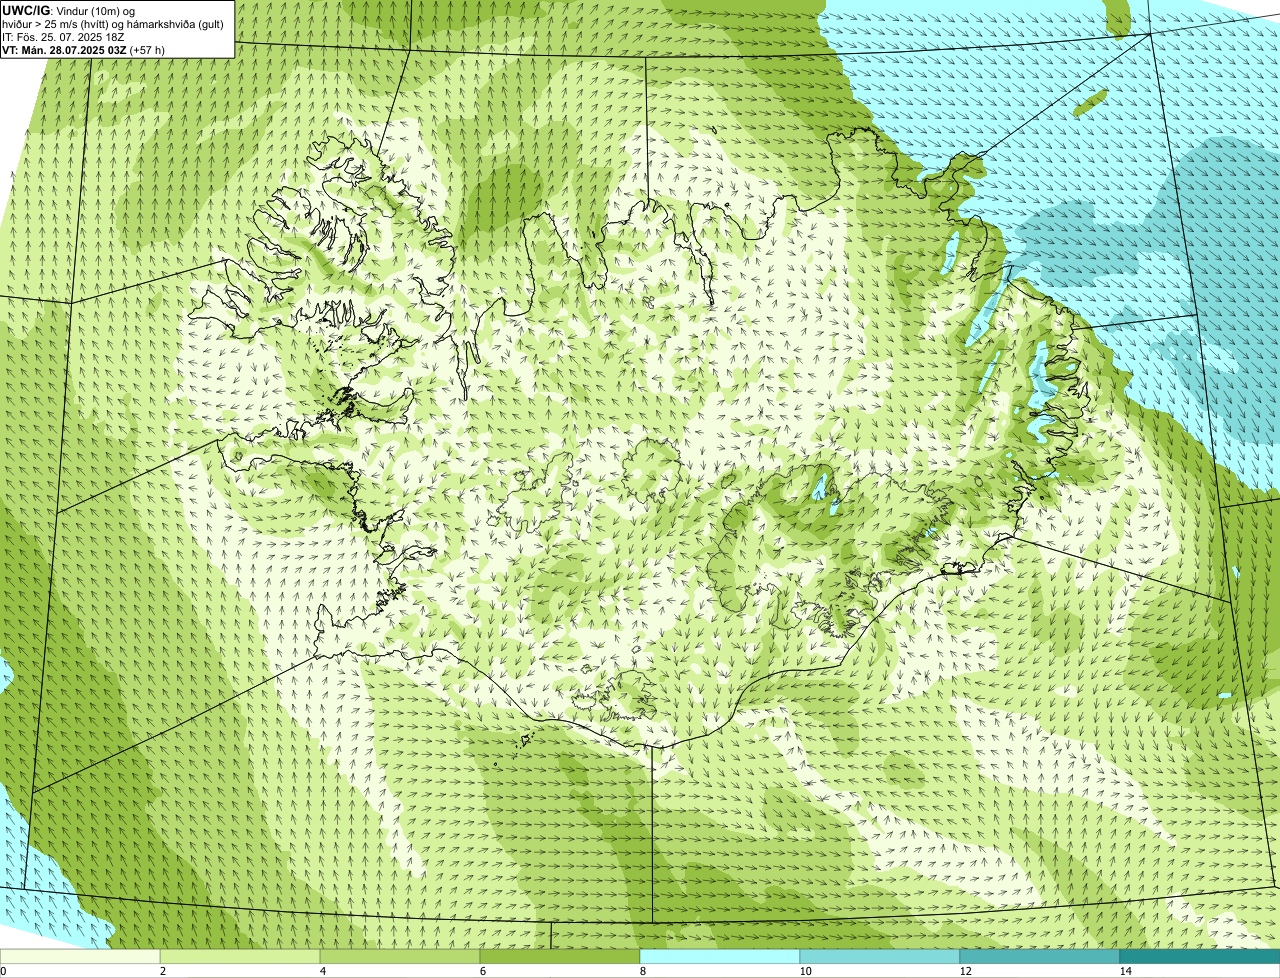Click the 'VT: Mán. 28.07.2025 03Z' line
Viewport: 1280px width, 978px height.
point(84,50)
